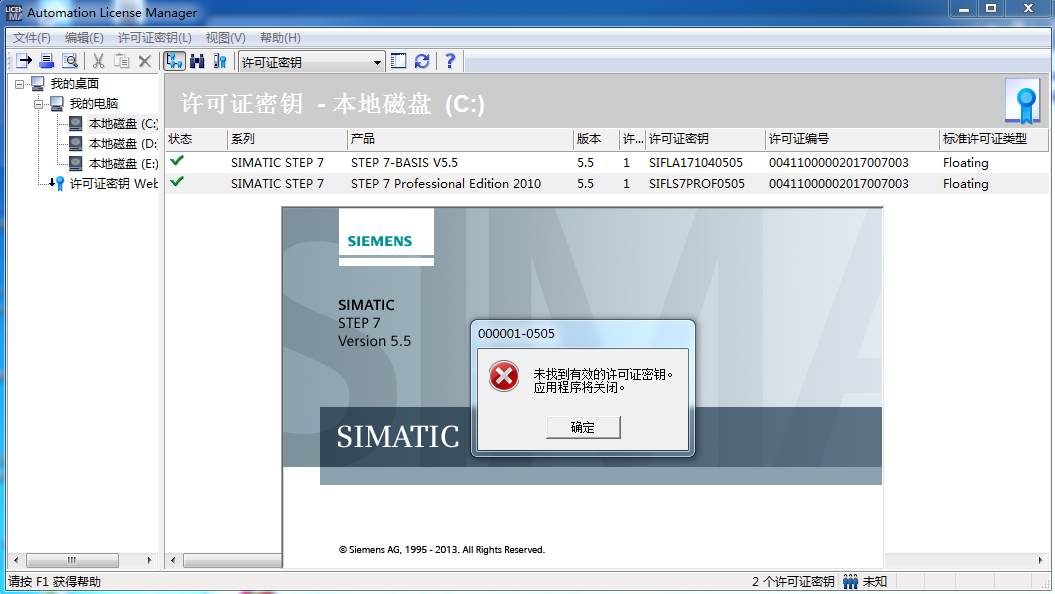Open the 文件(F) menu
1055x594 pixels.
pos(31,38)
